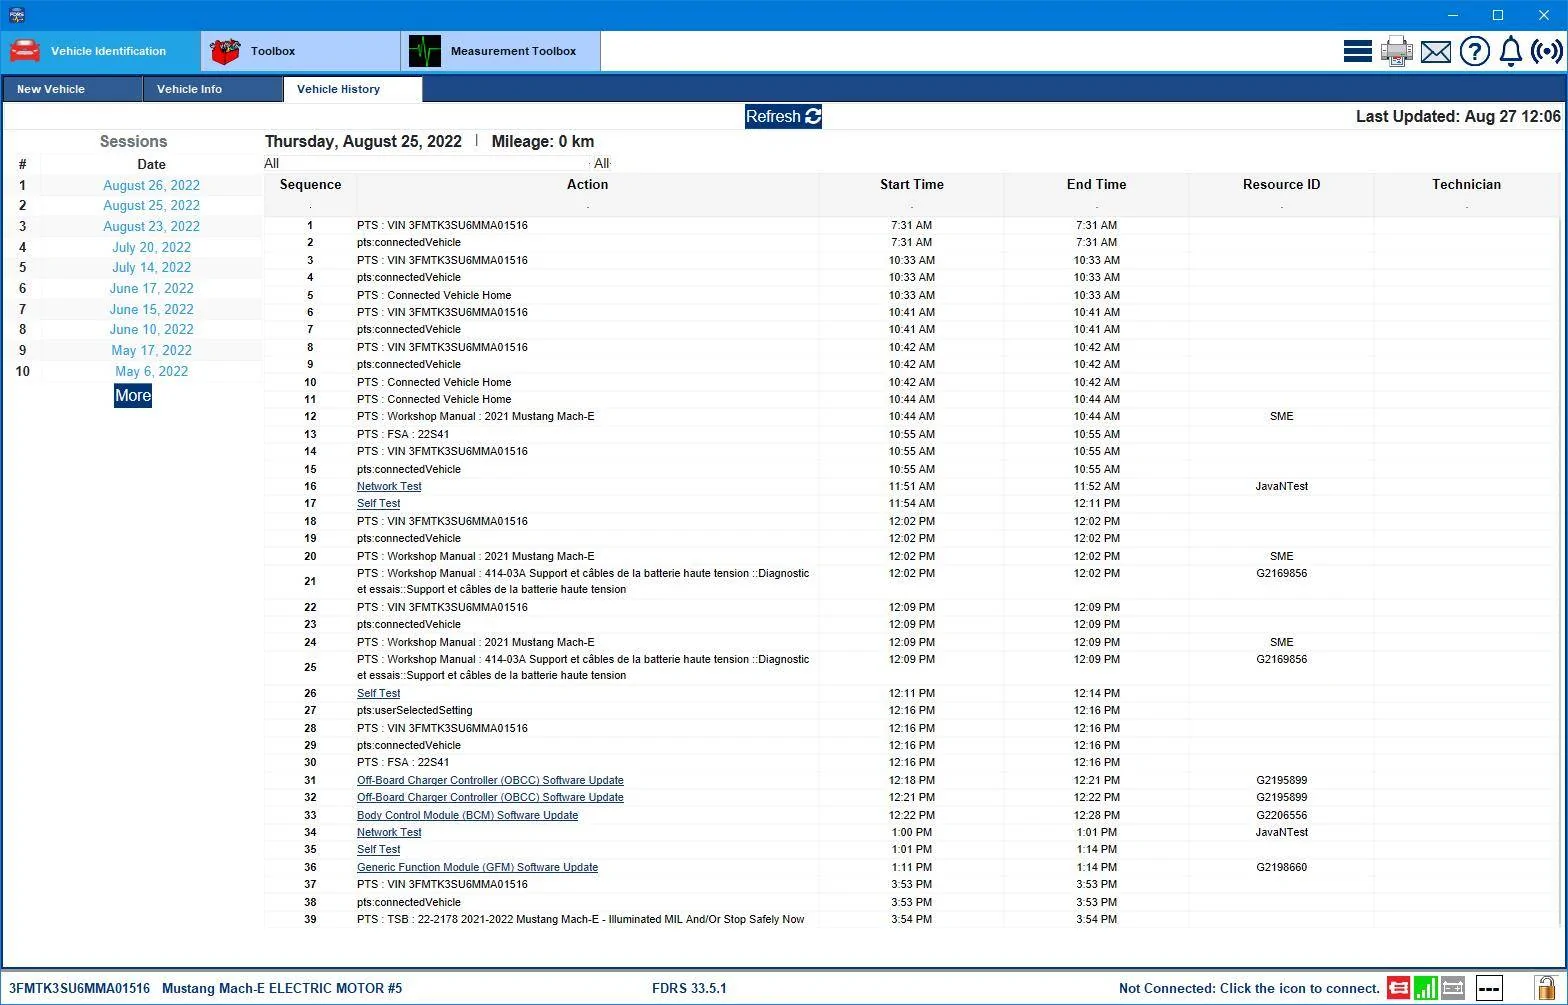Open the email envelope icon

(1436, 51)
